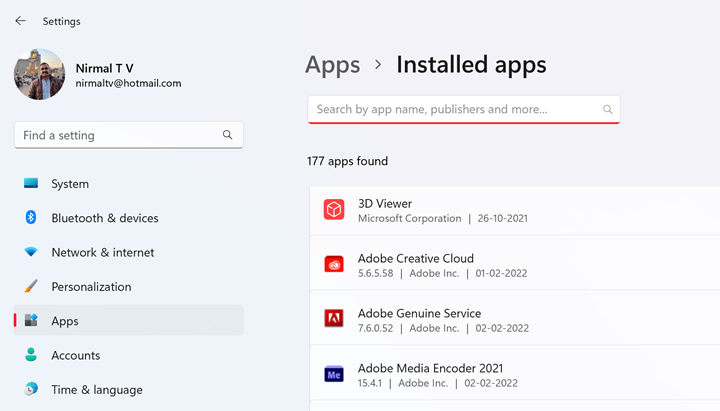
Task: Click version 5.6.5.58 text
Action: (376, 273)
